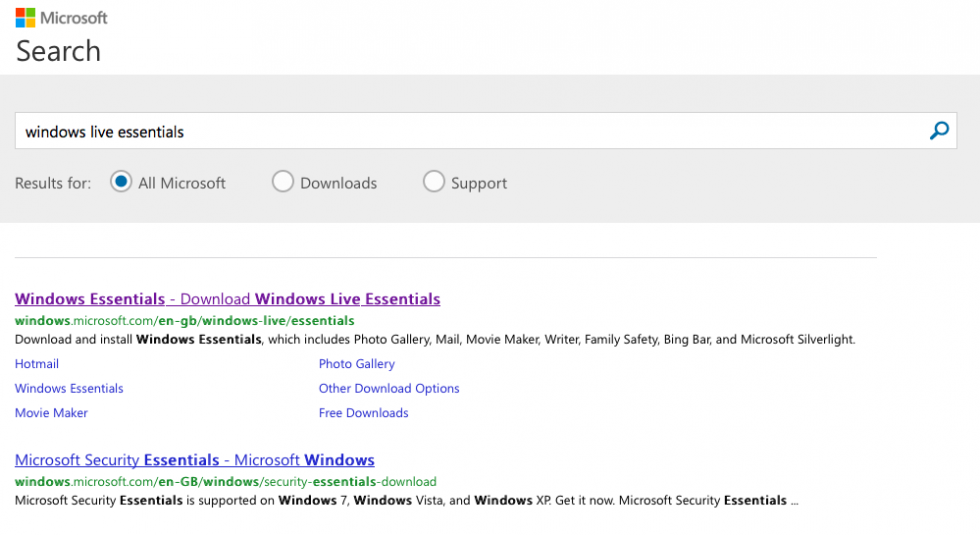
Task: Click the 'Results for:' label
Action: pos(53,183)
